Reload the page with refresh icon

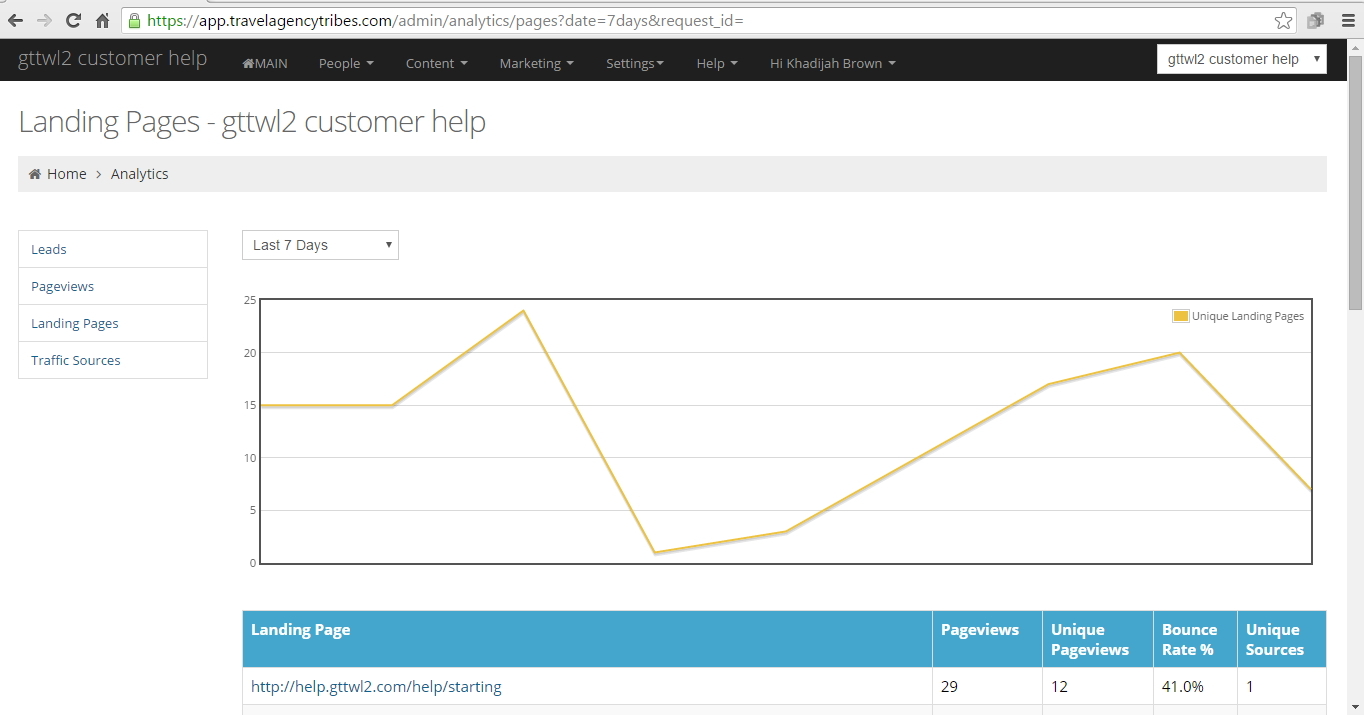point(73,20)
